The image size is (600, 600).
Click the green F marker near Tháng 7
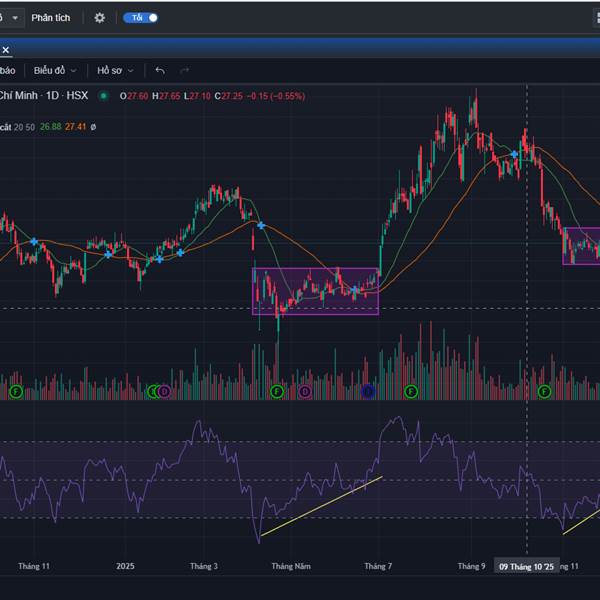409,391
